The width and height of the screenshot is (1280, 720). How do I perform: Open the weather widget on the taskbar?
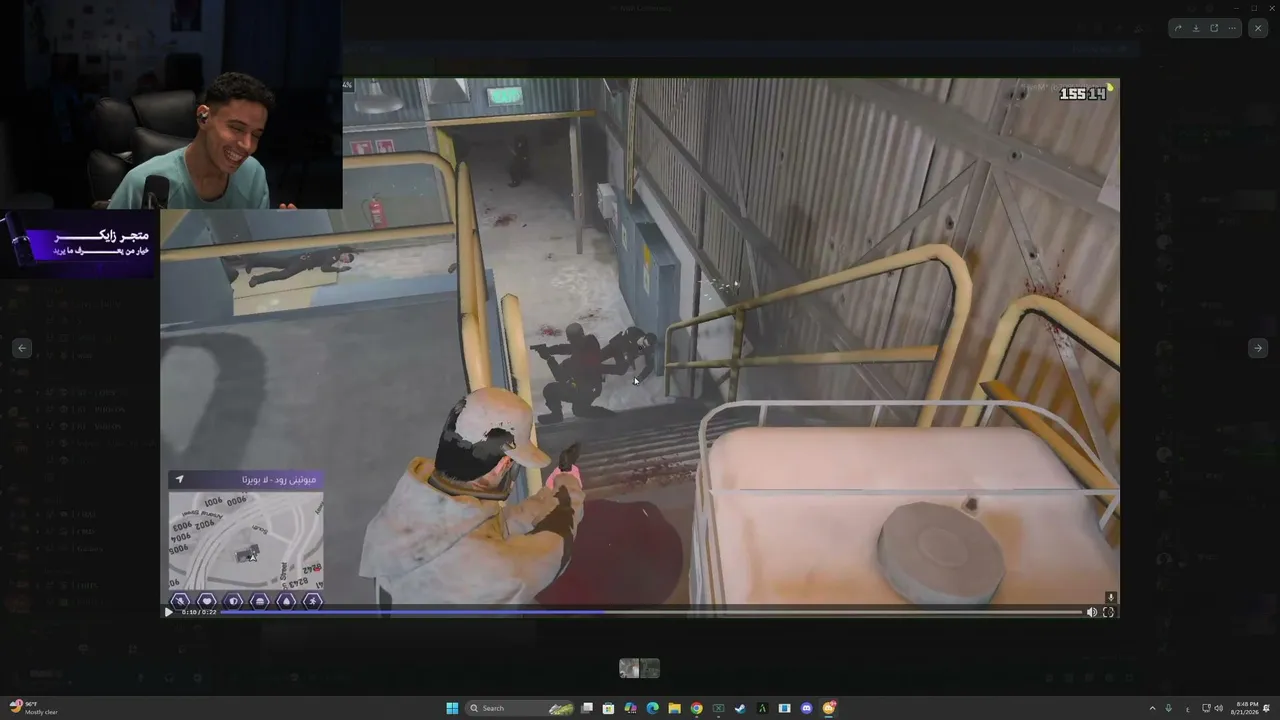[33, 708]
